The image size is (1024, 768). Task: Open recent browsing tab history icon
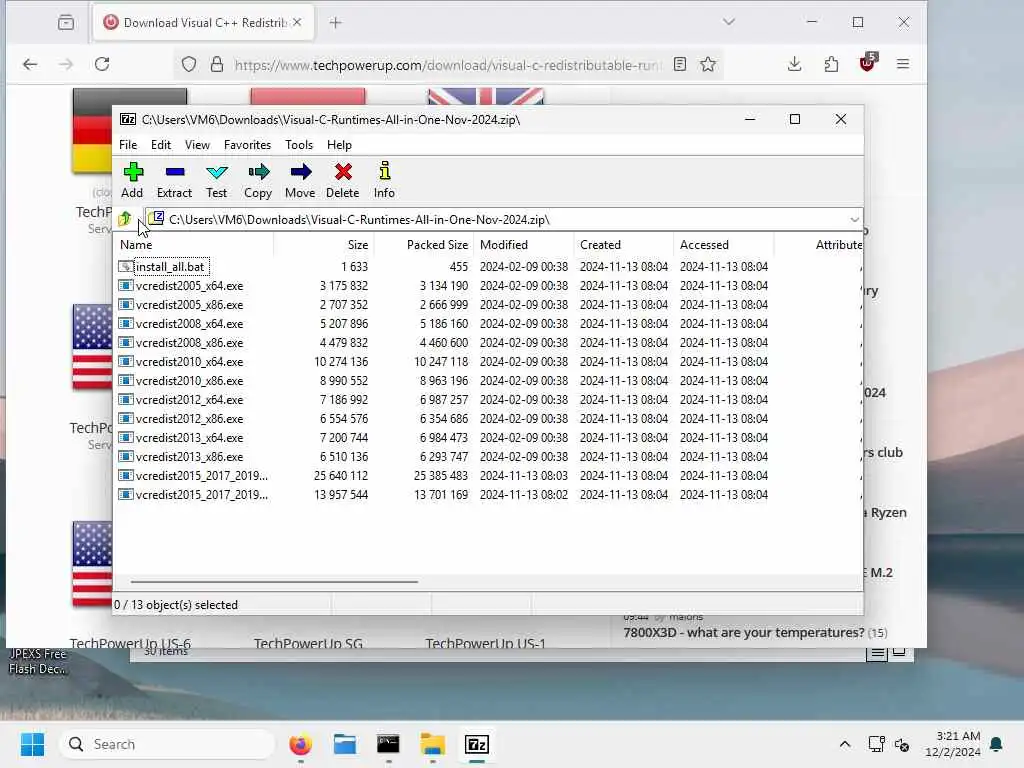pyautogui.click(x=66, y=22)
